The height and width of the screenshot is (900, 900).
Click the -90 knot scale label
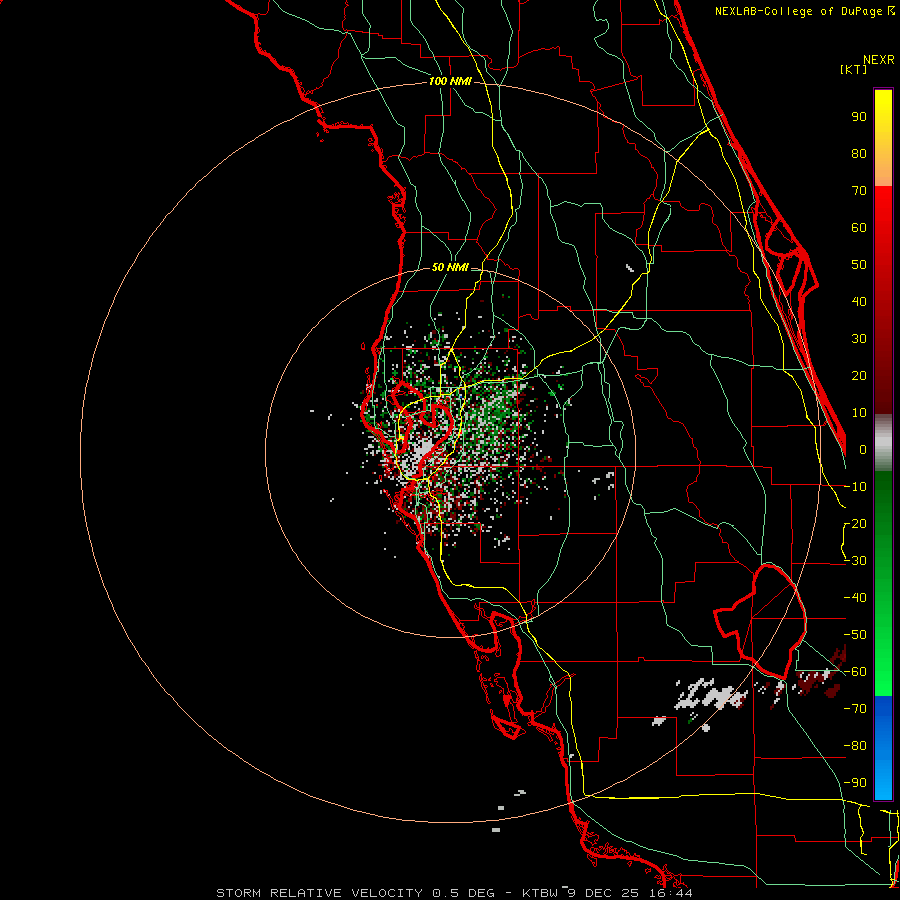[855, 783]
